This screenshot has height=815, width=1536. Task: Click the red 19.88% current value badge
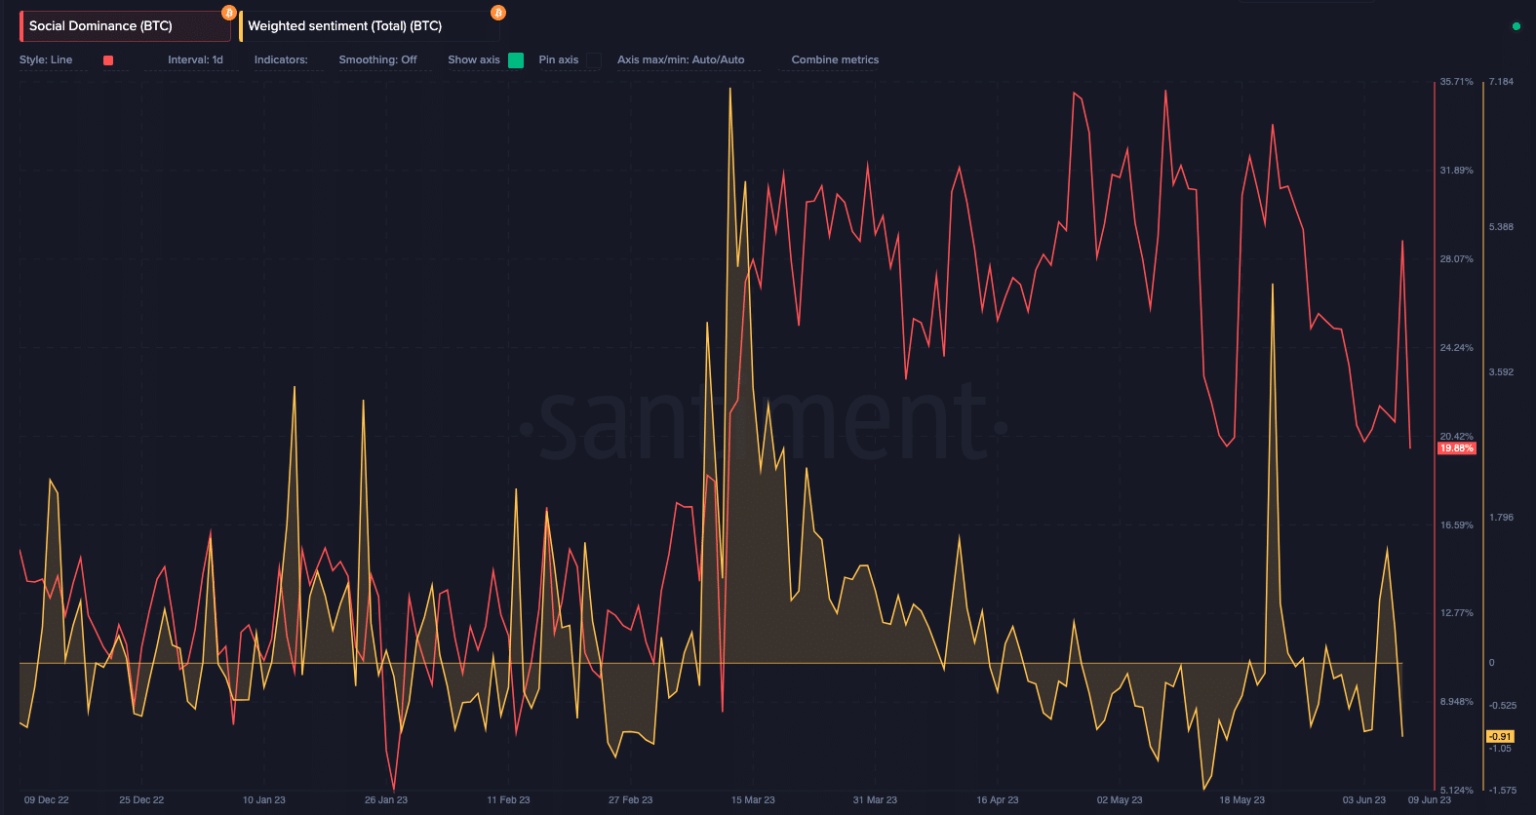pyautogui.click(x=1456, y=448)
